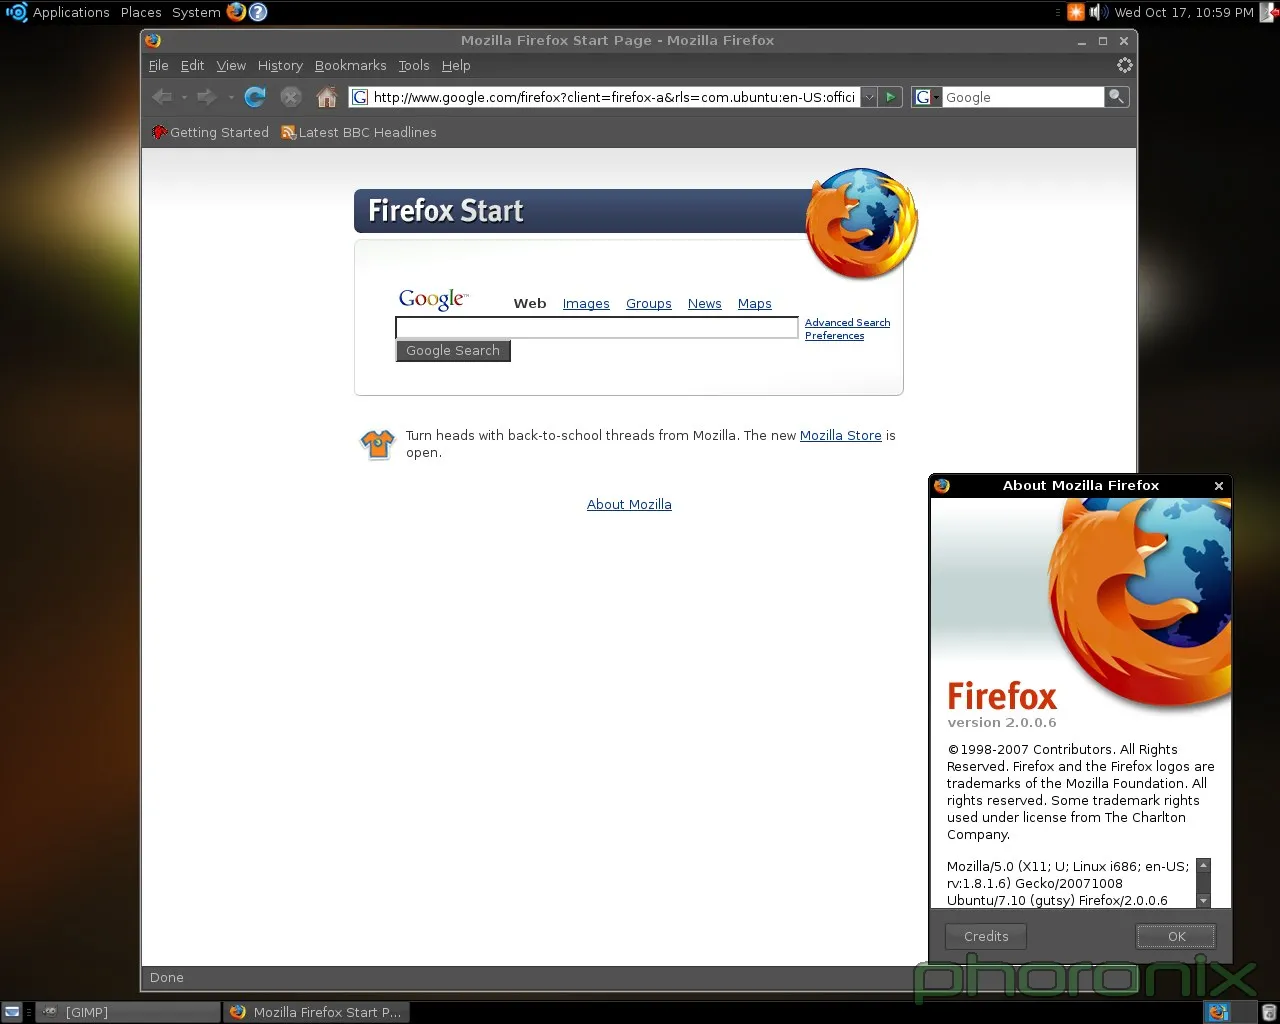This screenshot has height=1024, width=1280.
Task: Open the Places menu in top panel
Action: pyautogui.click(x=141, y=12)
